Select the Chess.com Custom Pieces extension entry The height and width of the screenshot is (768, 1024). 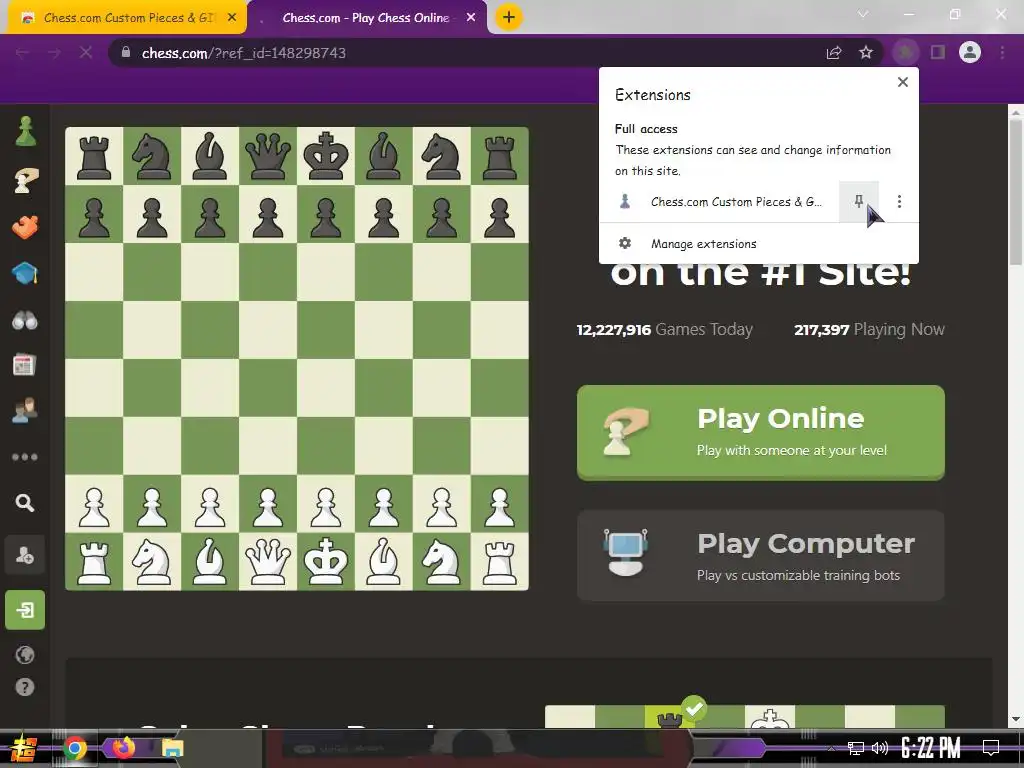click(x=719, y=202)
